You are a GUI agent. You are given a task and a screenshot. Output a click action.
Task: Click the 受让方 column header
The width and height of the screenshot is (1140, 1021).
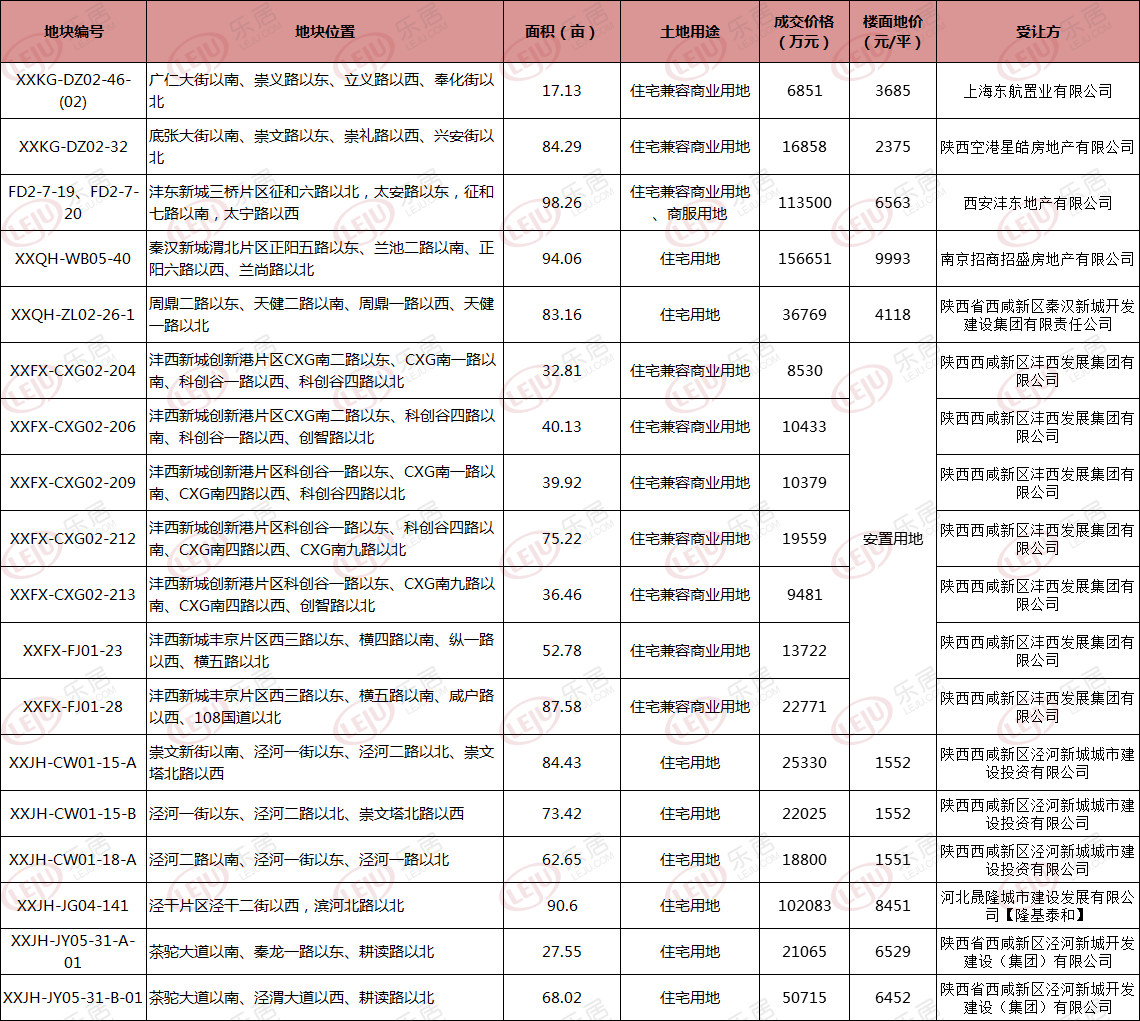1037,31
